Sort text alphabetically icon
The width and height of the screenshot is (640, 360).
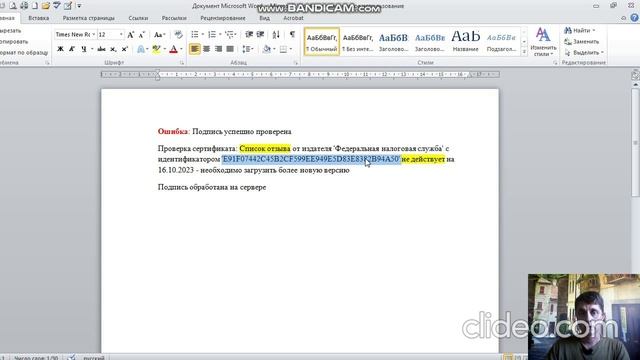click(x=276, y=34)
